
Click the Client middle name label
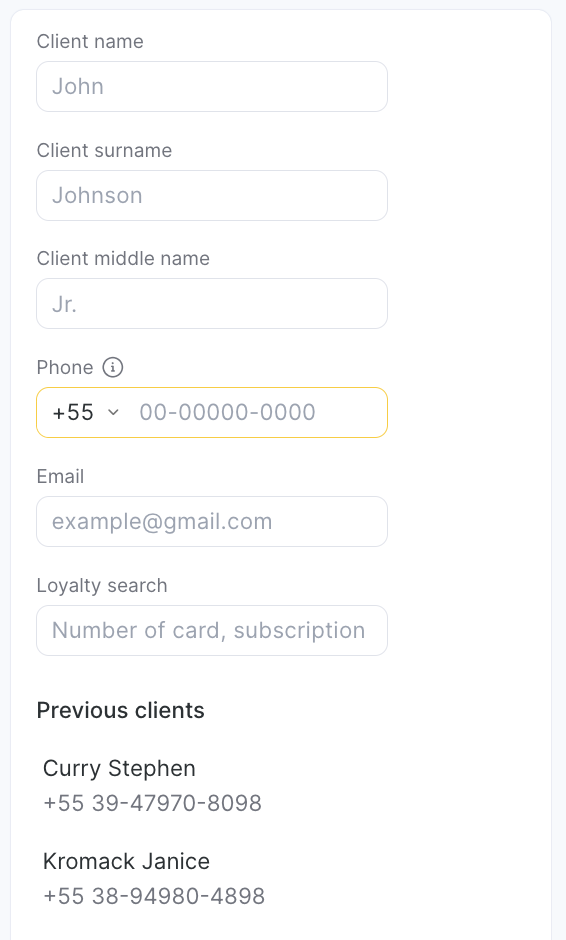pos(123,258)
